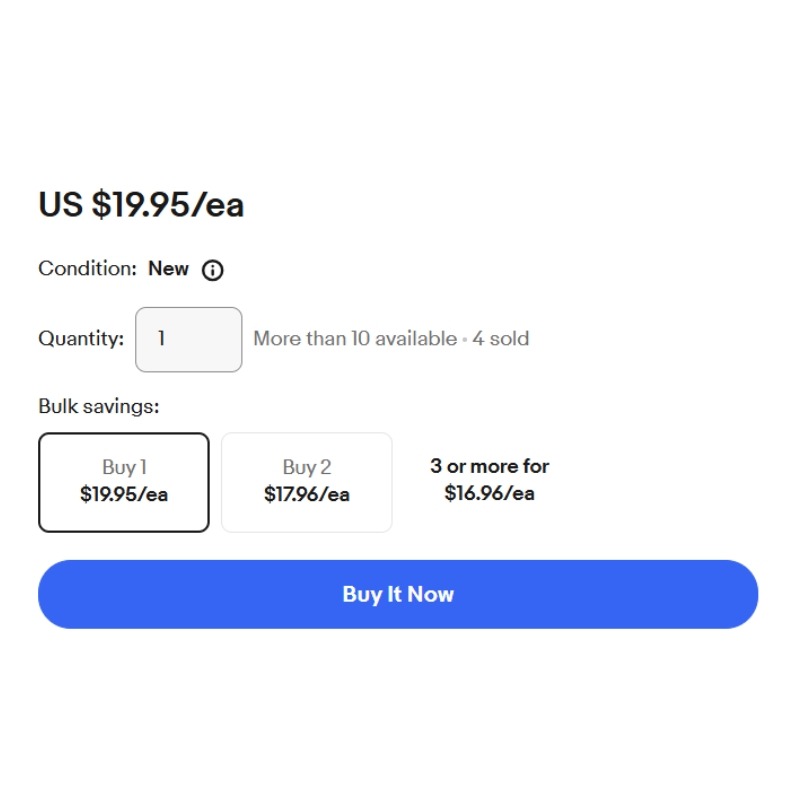
Task: Choose the 3 or more for $16.96/ea offer
Action: (489, 480)
